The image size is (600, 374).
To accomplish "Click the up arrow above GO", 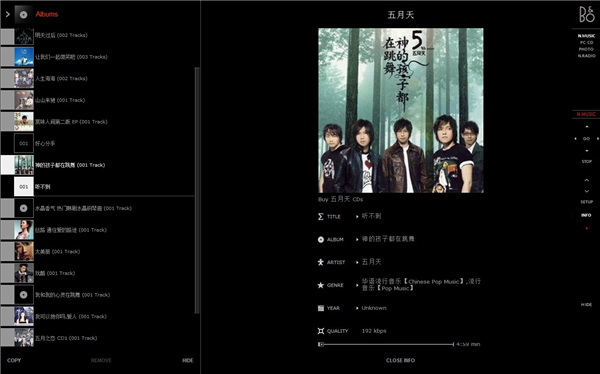I will click(587, 127).
